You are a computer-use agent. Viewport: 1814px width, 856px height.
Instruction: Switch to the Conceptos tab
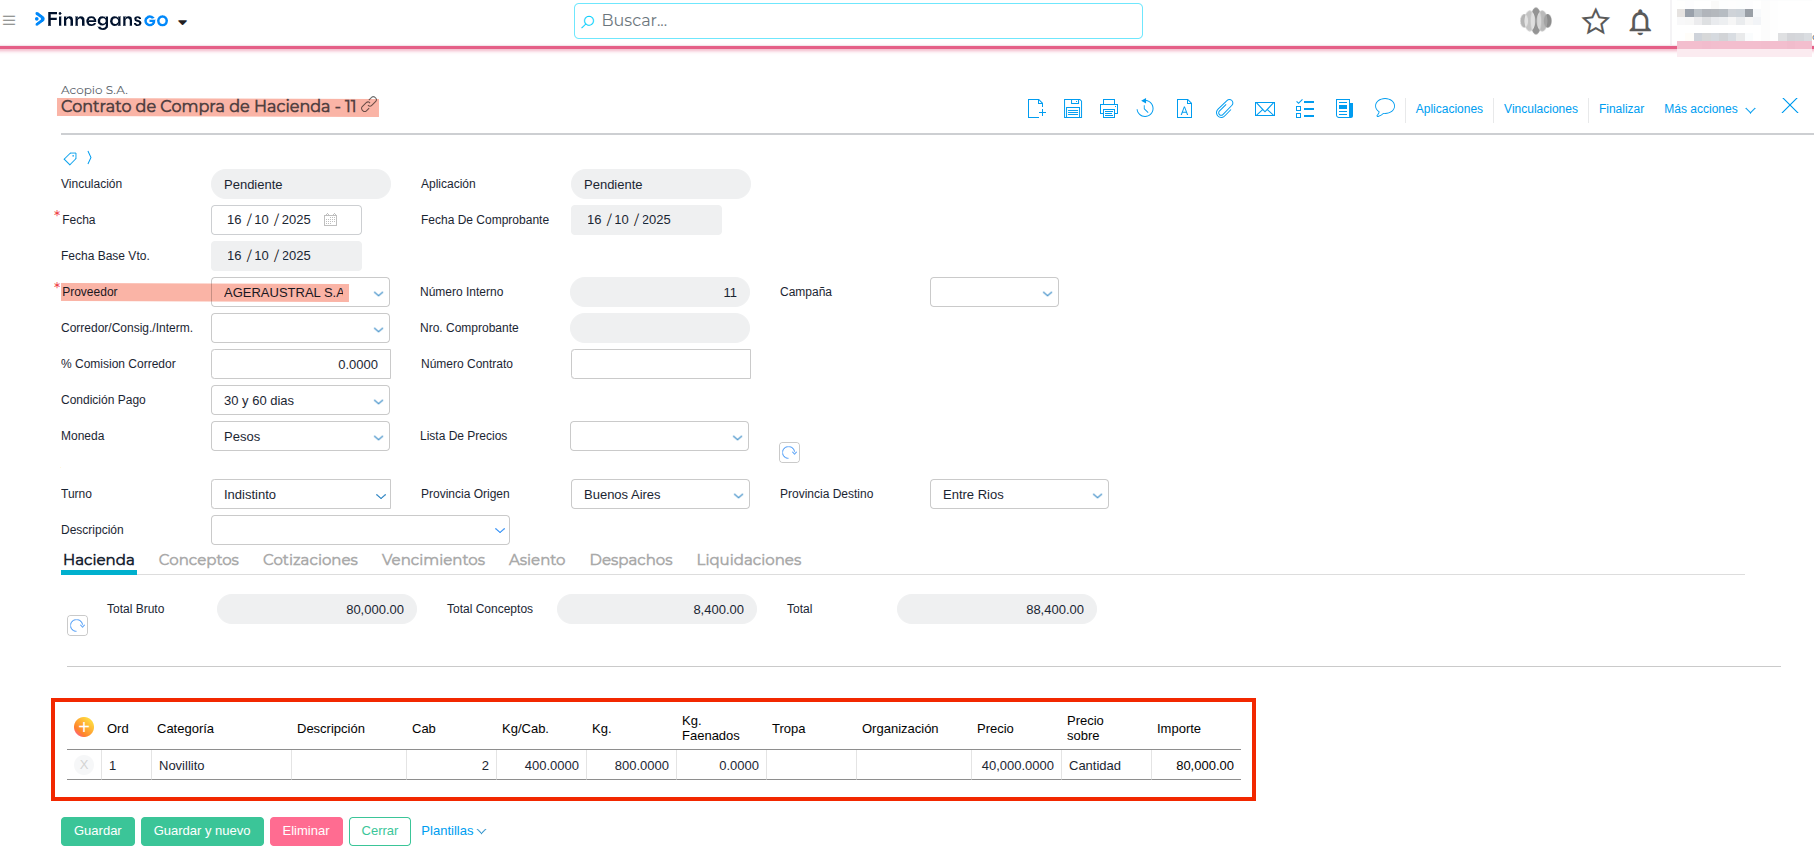(x=198, y=560)
